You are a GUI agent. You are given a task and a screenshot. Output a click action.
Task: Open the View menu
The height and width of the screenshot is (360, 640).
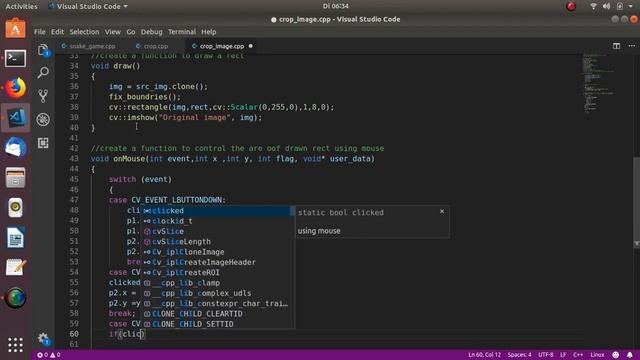112,32
